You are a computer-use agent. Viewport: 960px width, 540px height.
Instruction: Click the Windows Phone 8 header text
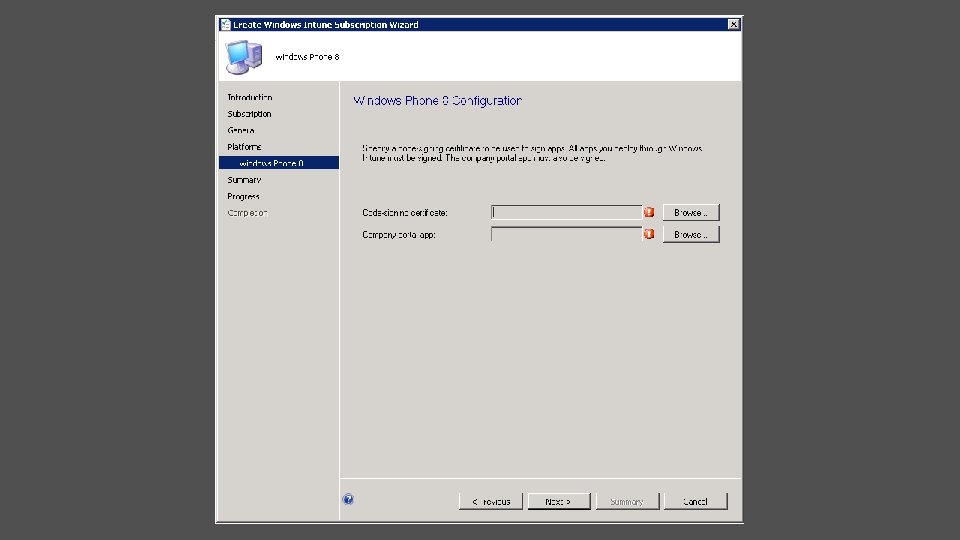click(x=307, y=57)
